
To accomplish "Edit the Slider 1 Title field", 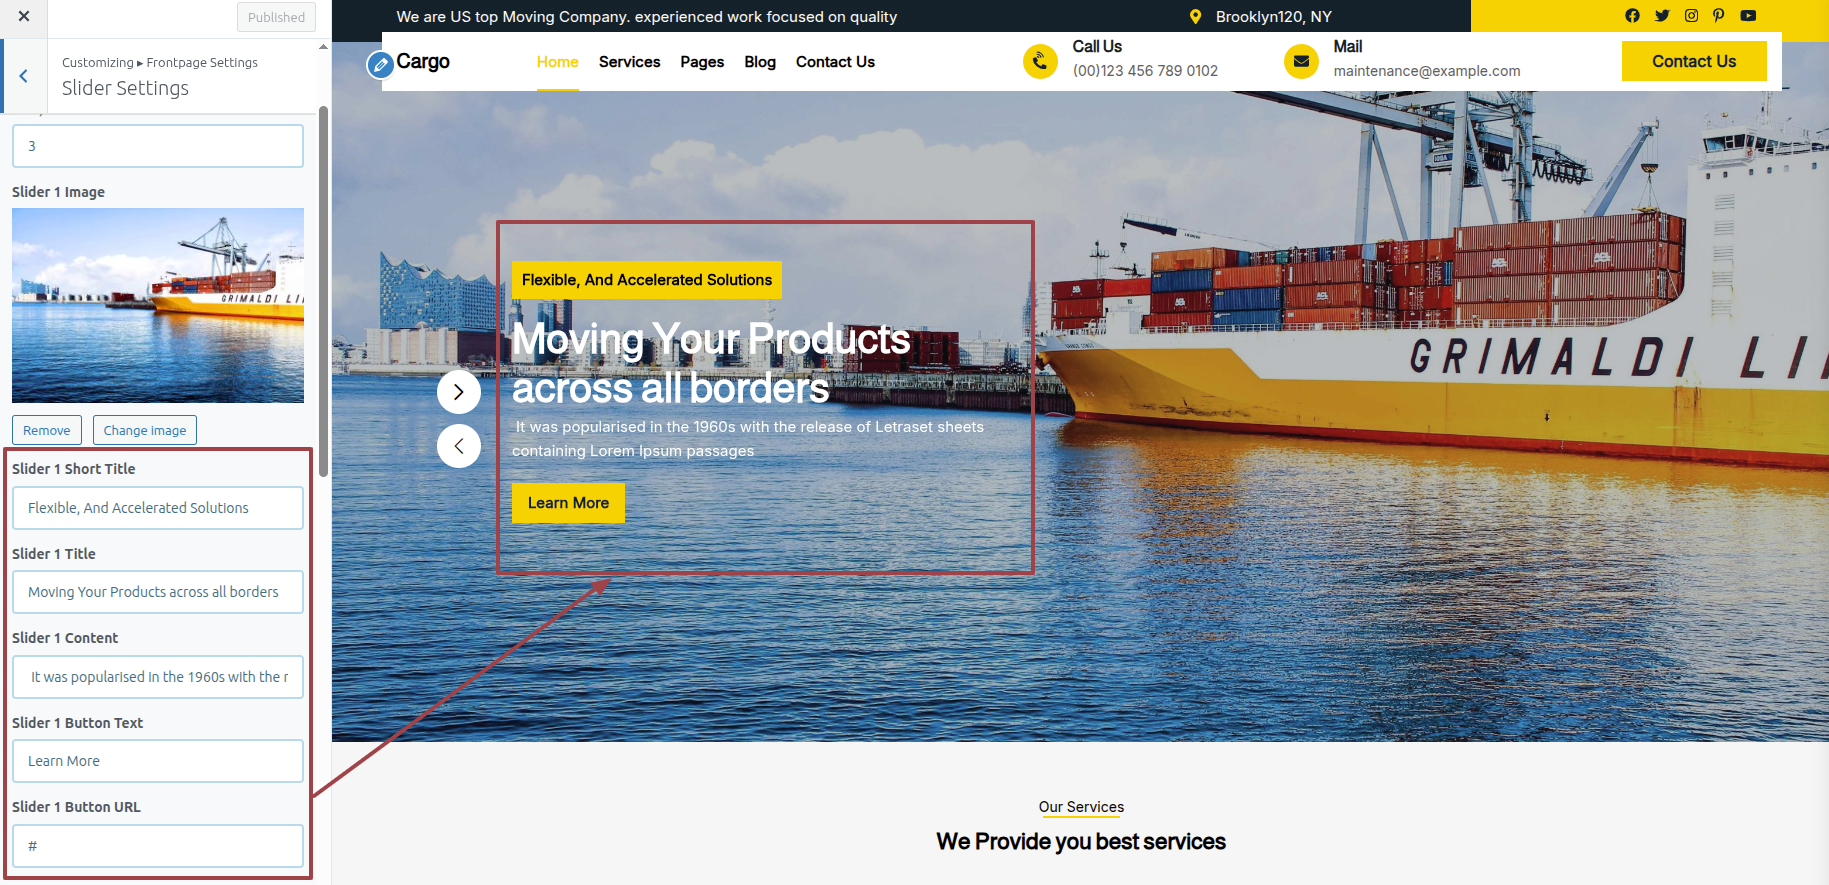I will (158, 592).
